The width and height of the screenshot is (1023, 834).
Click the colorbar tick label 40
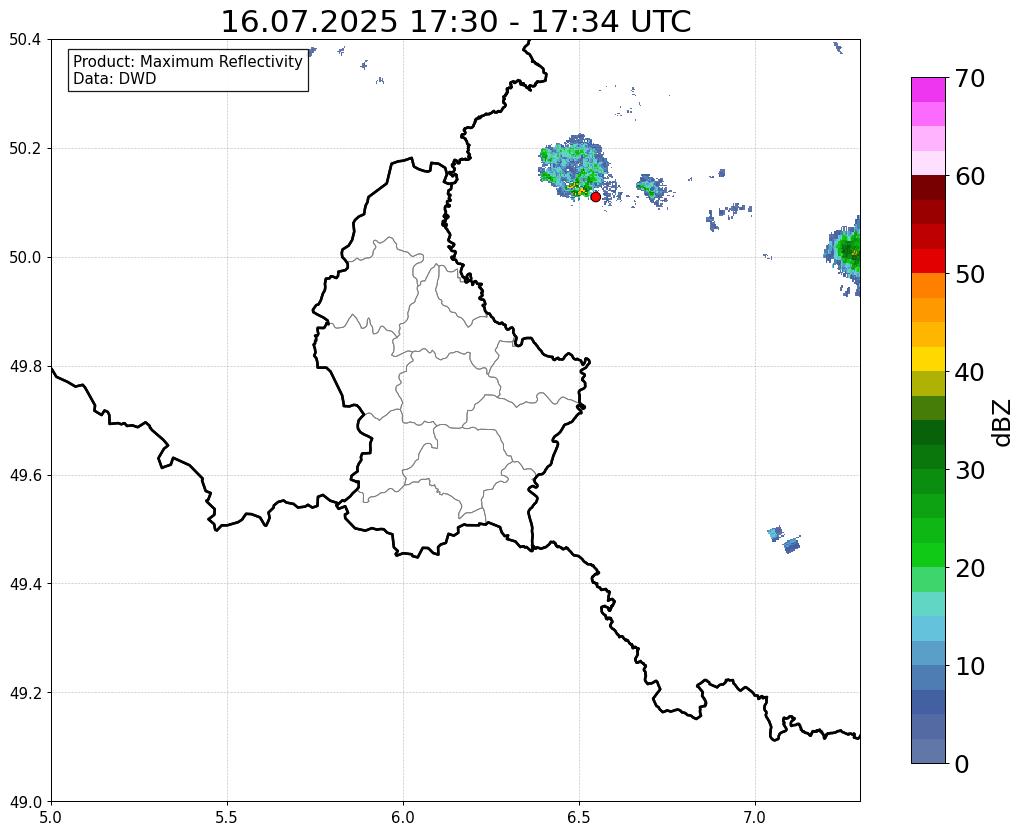tap(969, 372)
